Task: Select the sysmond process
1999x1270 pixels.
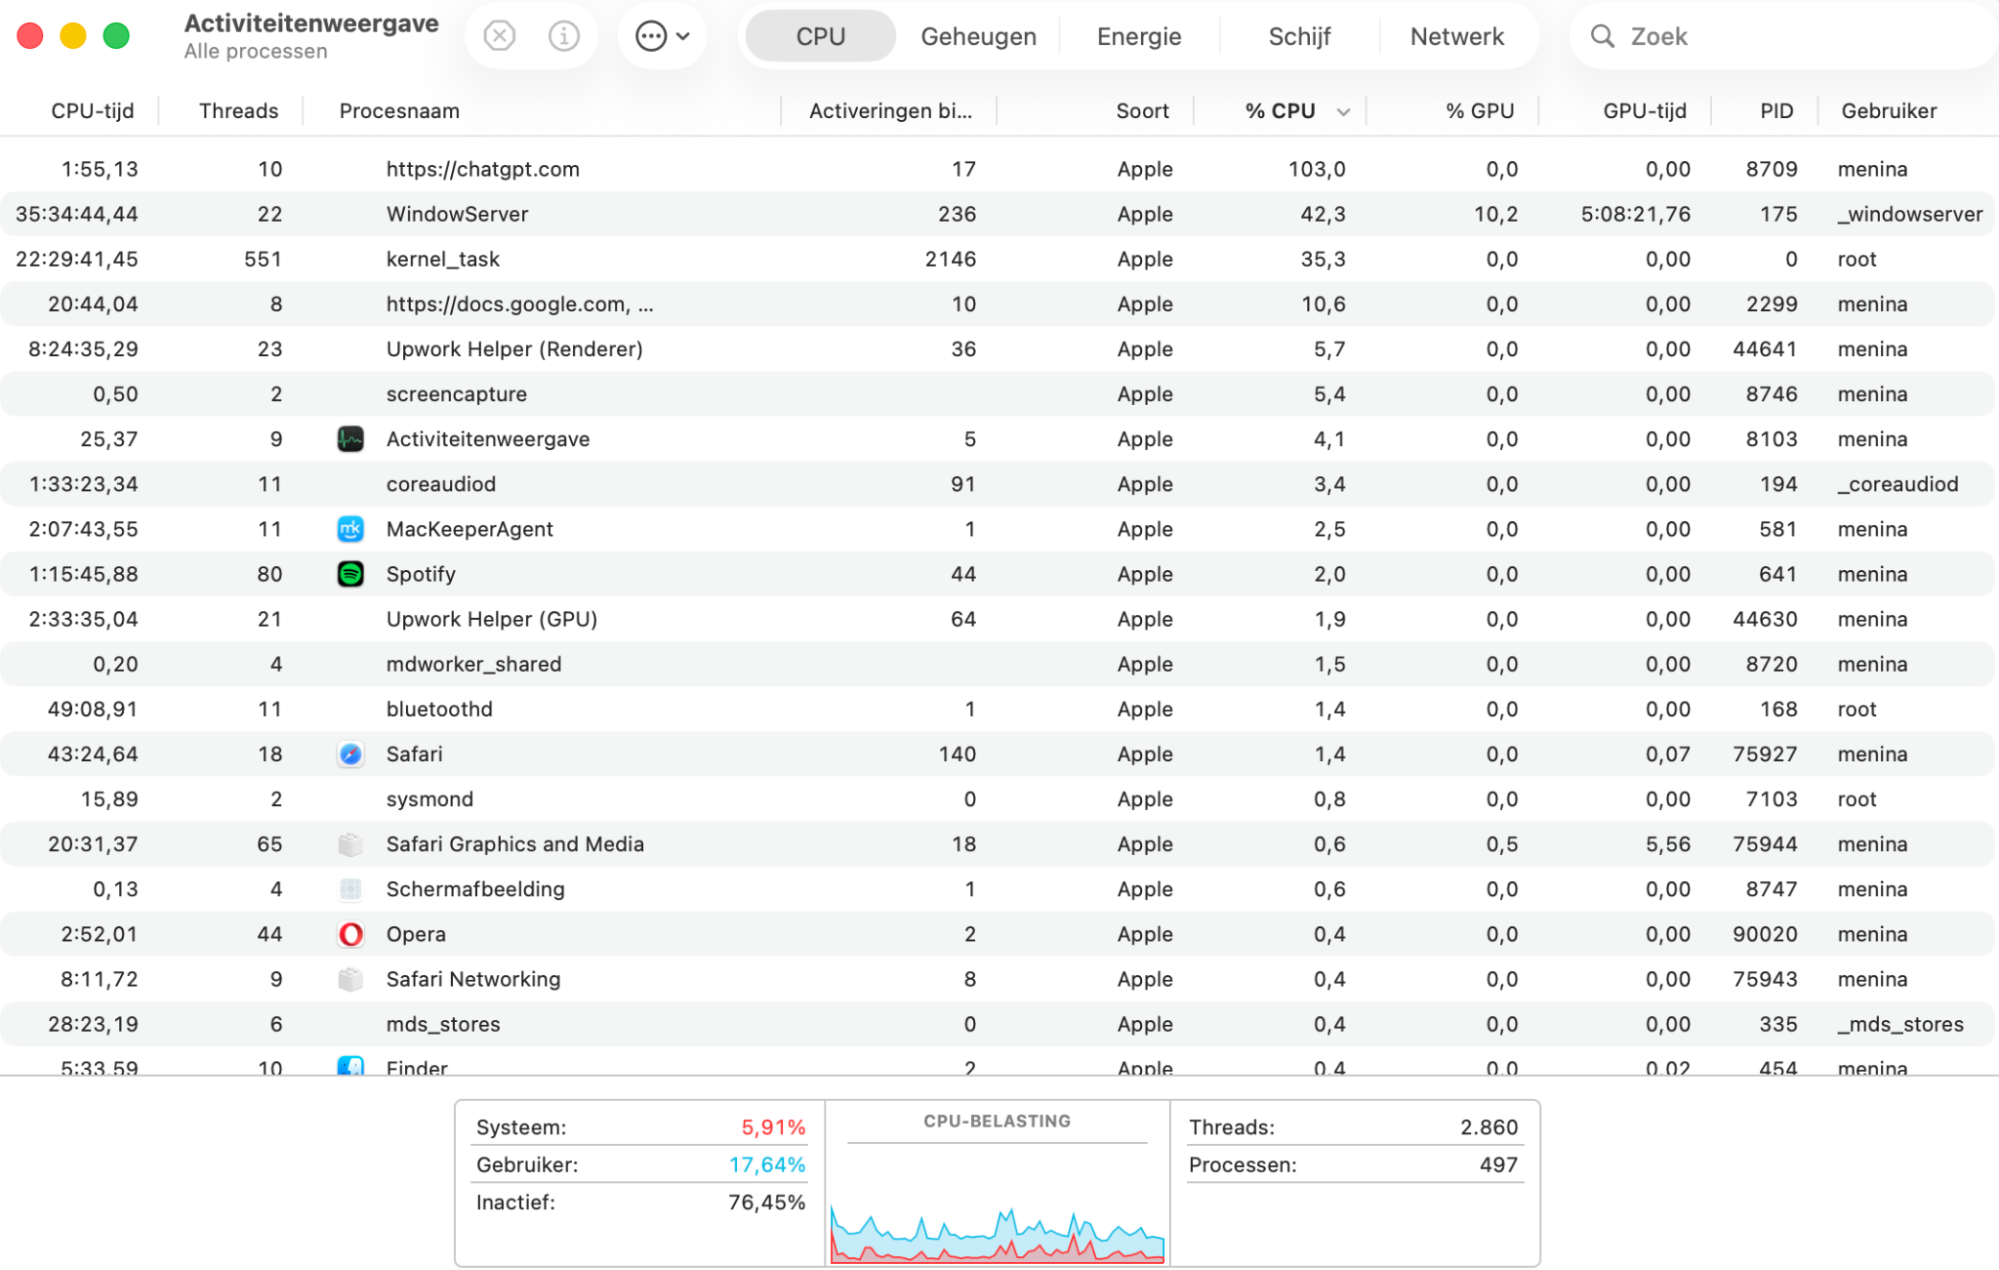Action: tap(998, 799)
